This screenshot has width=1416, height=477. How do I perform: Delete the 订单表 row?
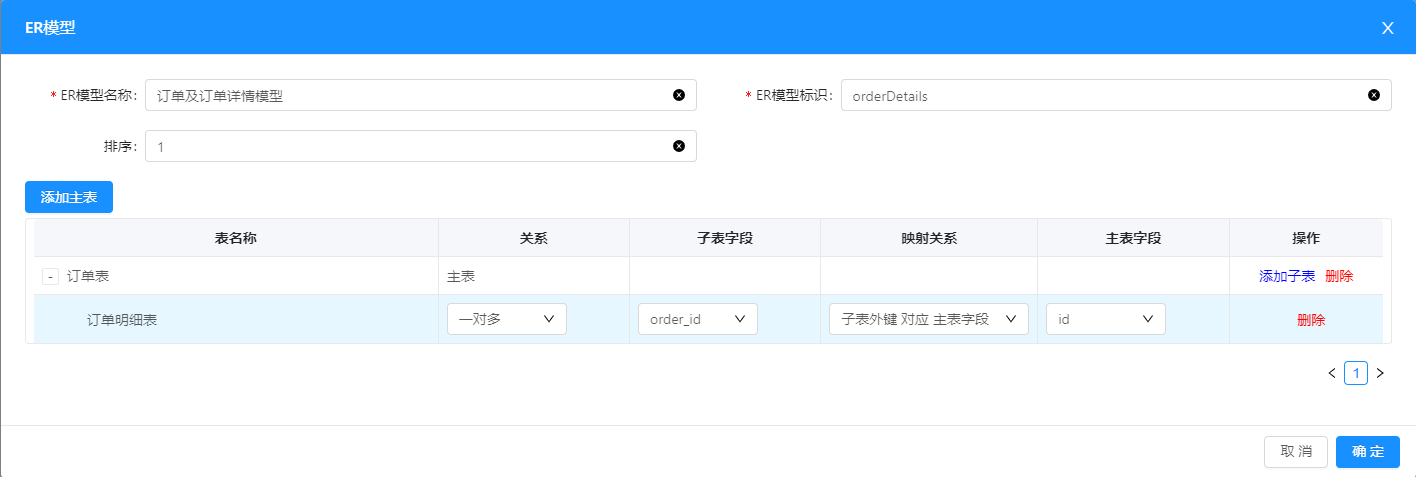(x=1339, y=276)
